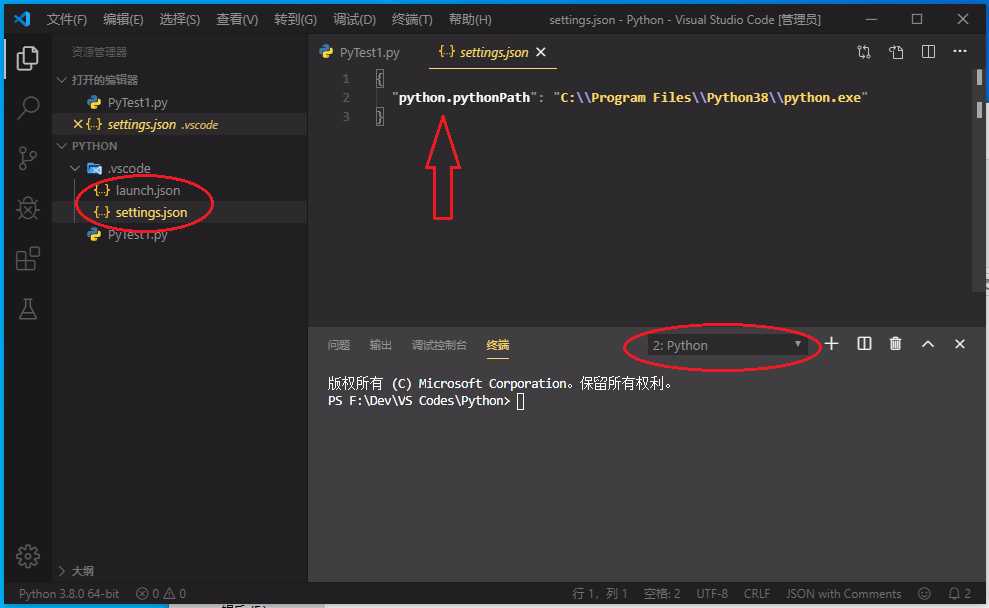Open the Debug view icon
Image resolution: width=989 pixels, height=608 pixels.
tap(28, 208)
